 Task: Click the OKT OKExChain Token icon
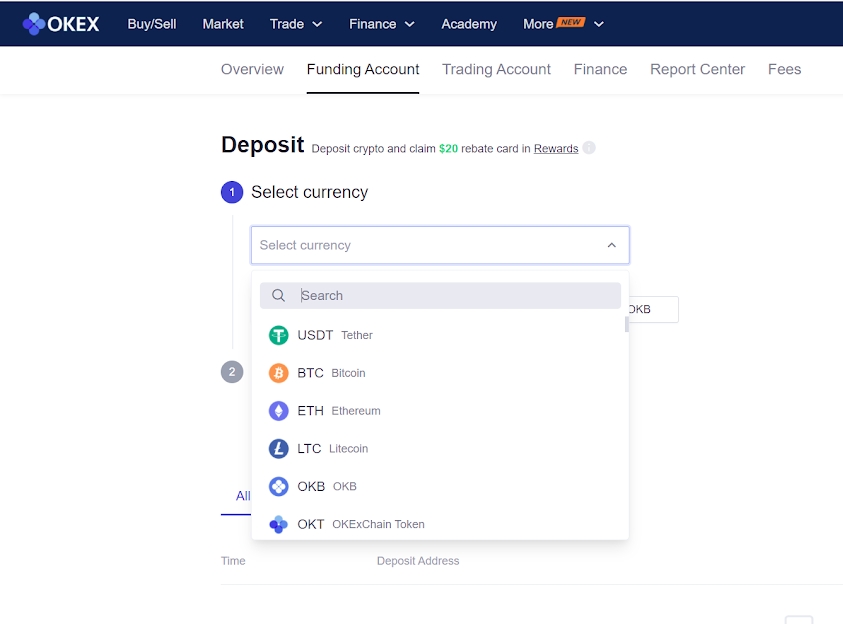[x=278, y=524]
